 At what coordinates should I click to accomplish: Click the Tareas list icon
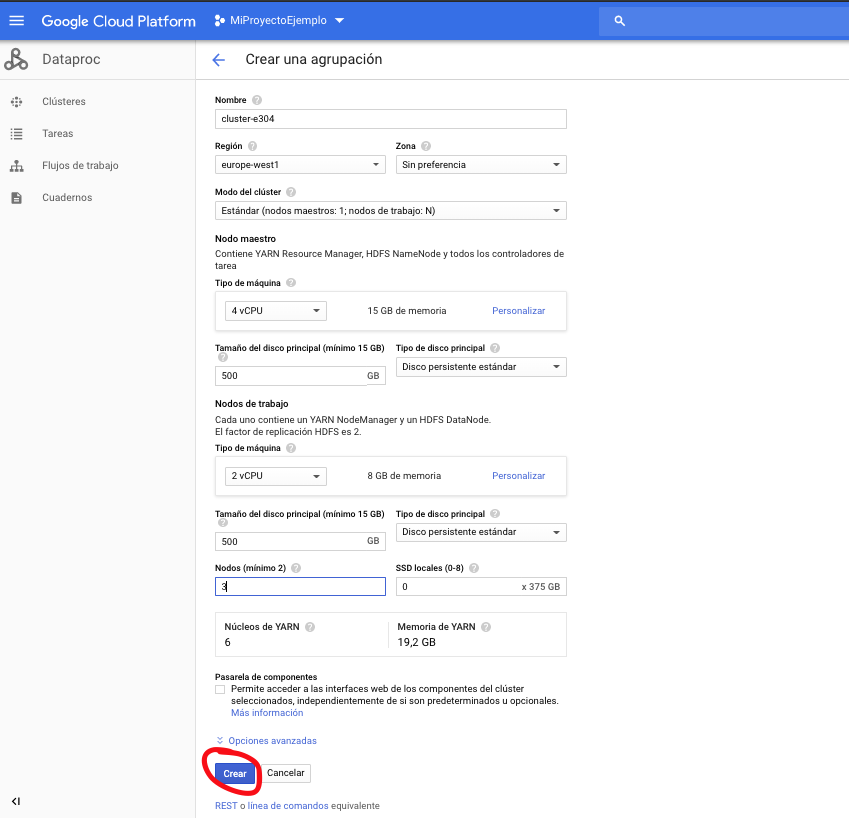point(17,134)
